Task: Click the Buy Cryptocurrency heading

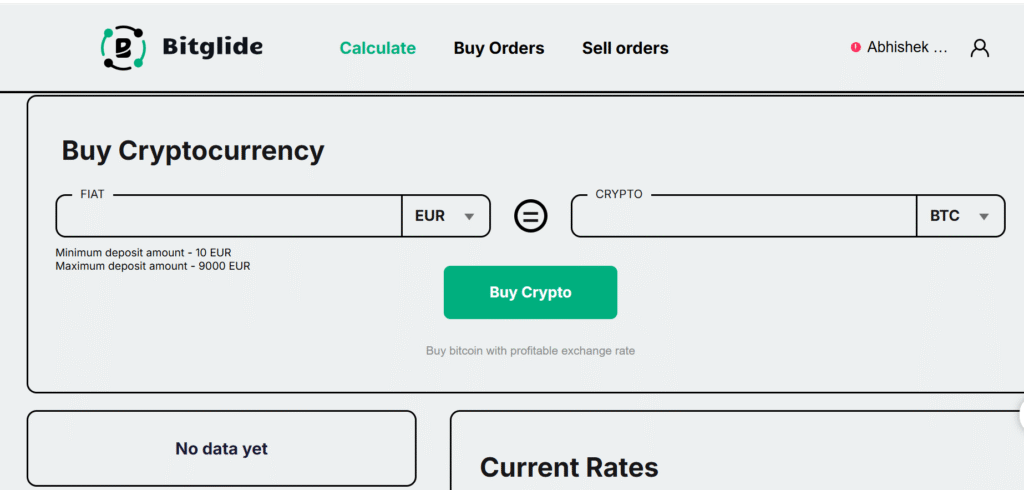Action: click(193, 151)
